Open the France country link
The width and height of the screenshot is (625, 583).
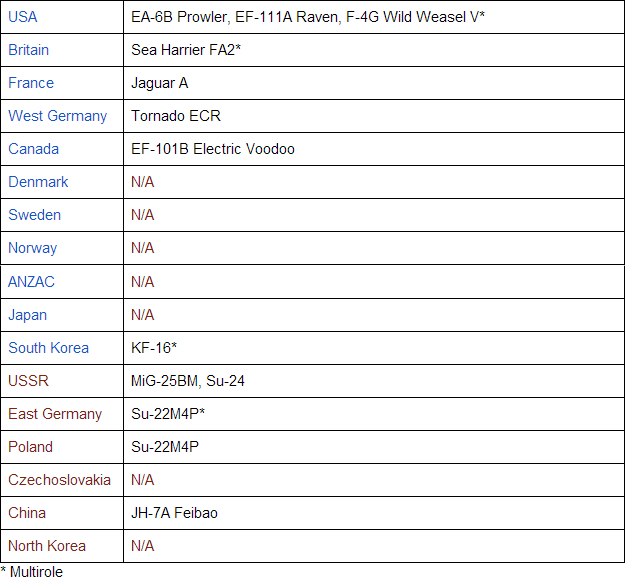coord(31,83)
